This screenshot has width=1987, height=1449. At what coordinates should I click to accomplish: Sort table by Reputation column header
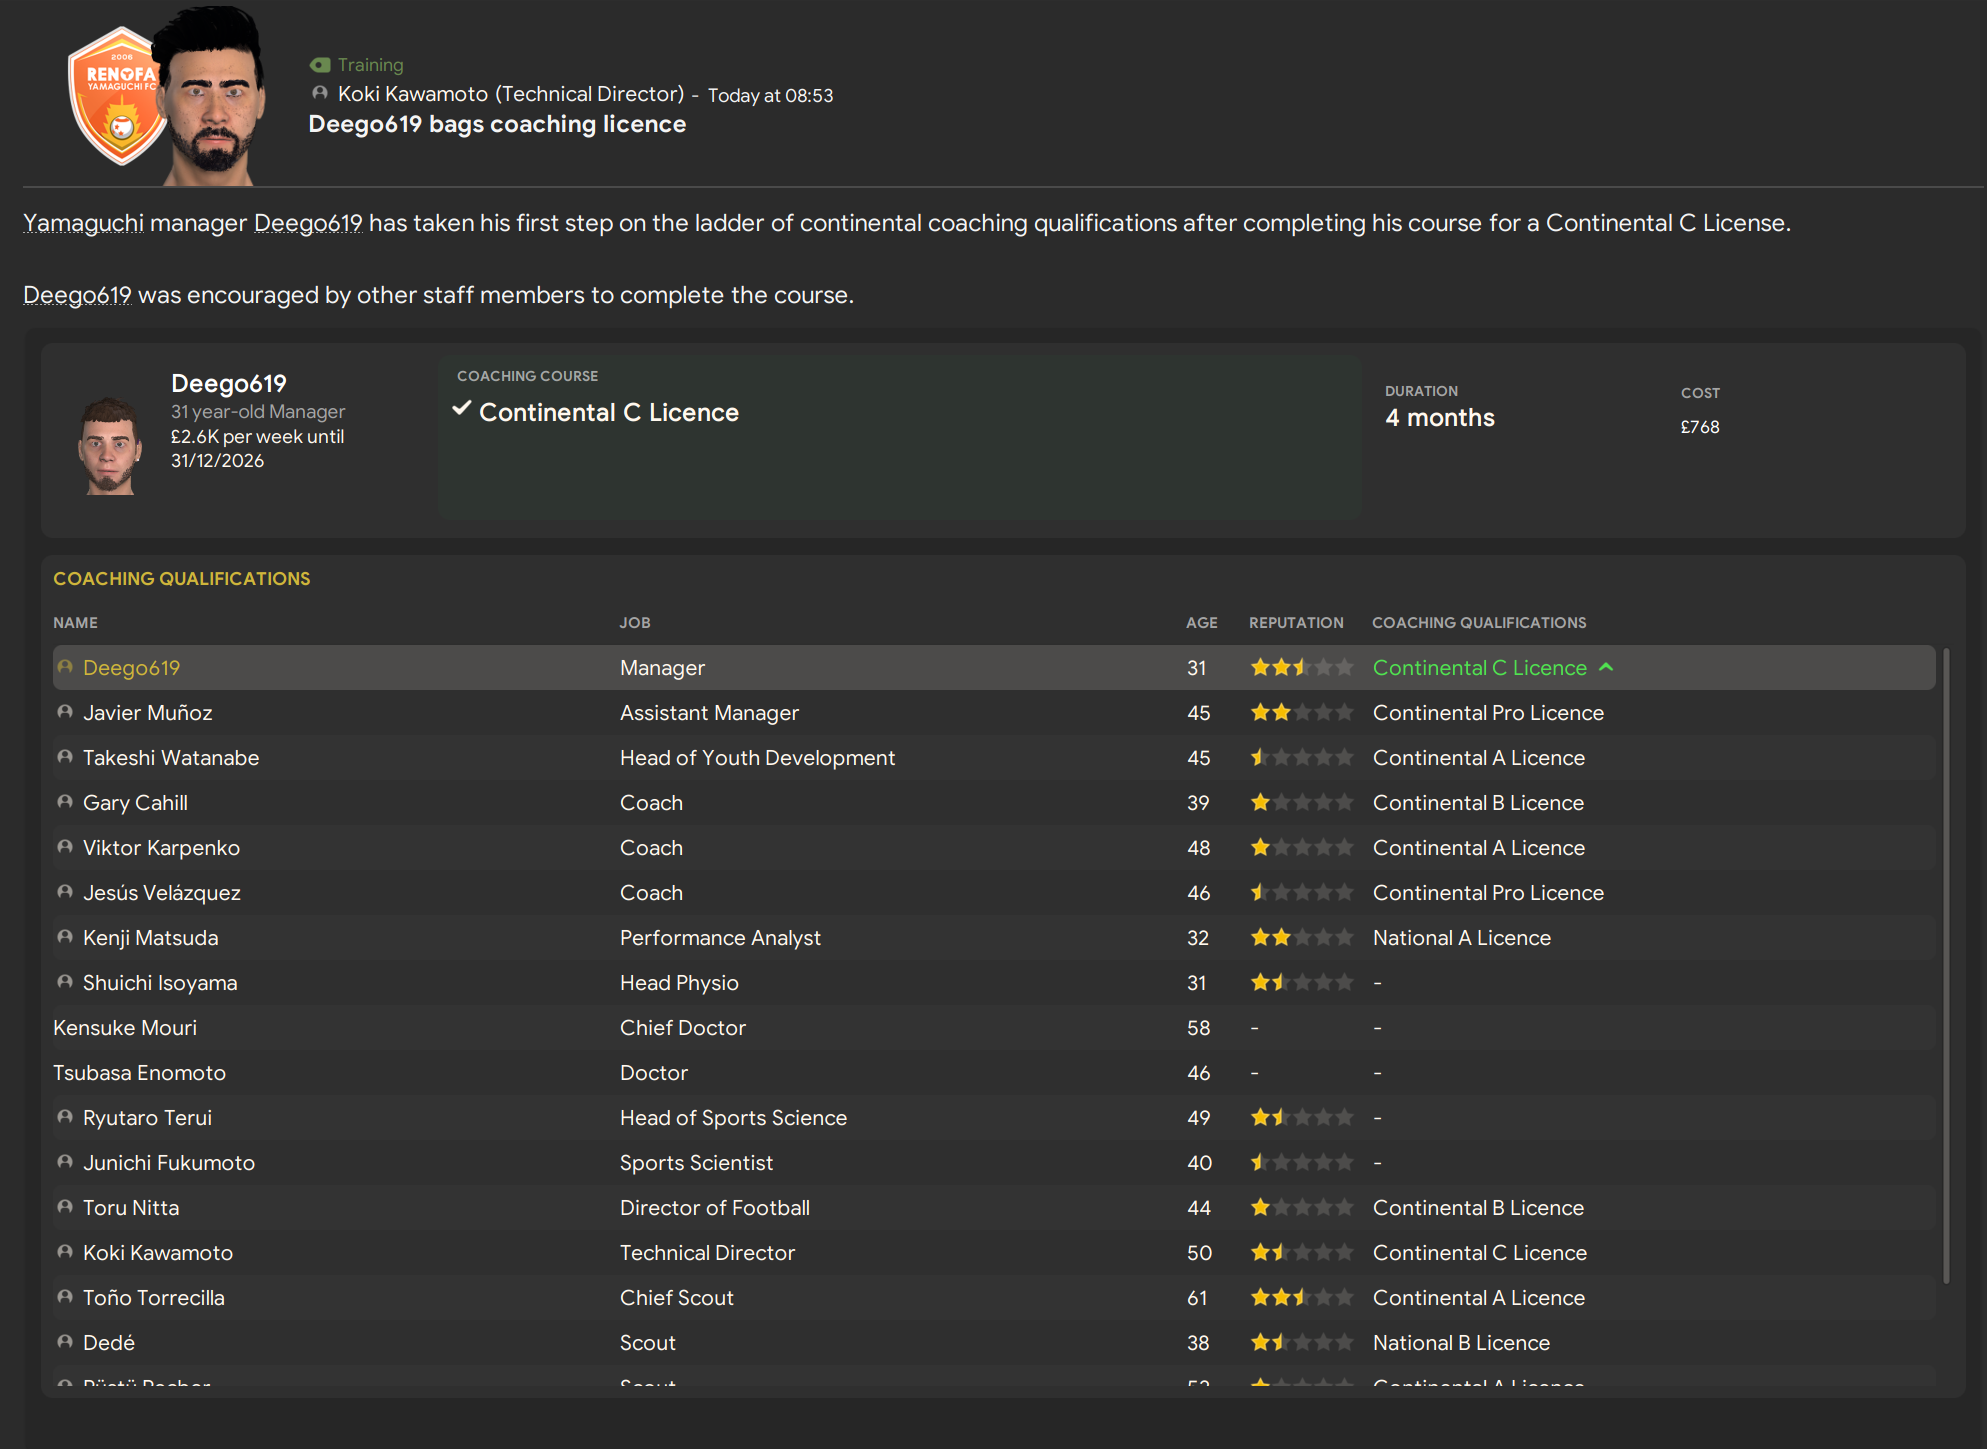(1296, 622)
